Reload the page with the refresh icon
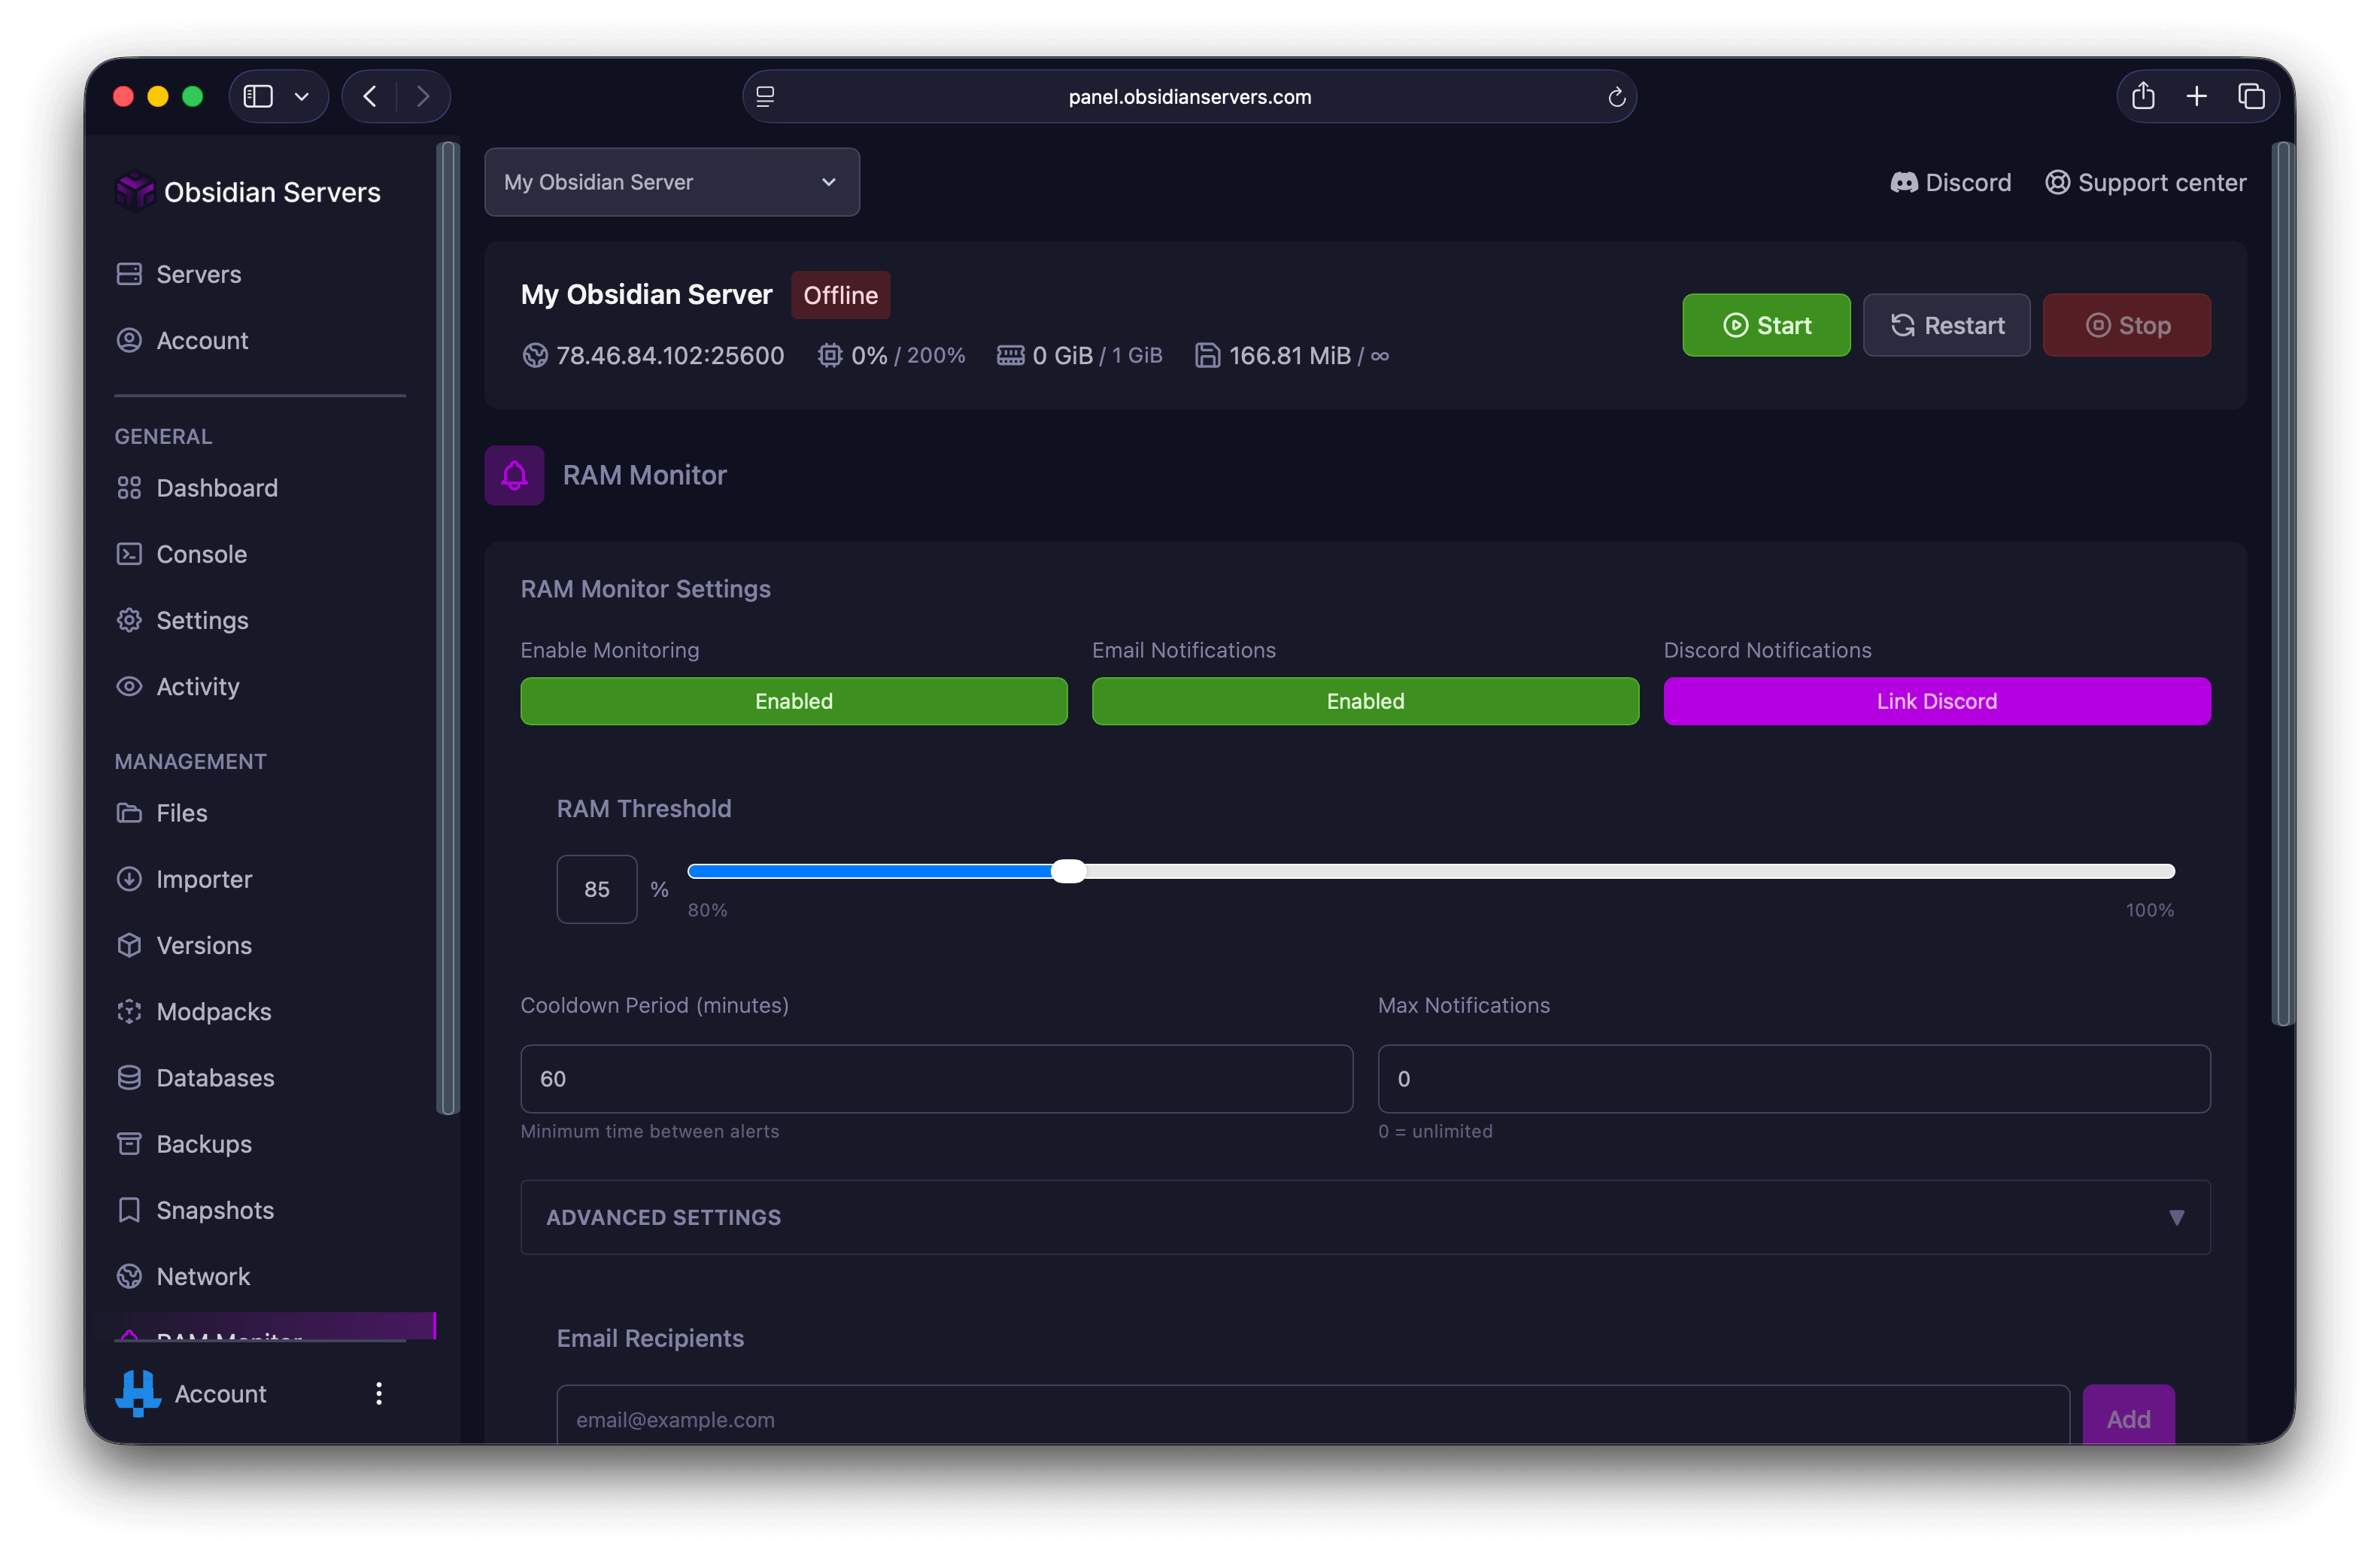Screen dimensions: 2380x1556 tap(1616, 97)
